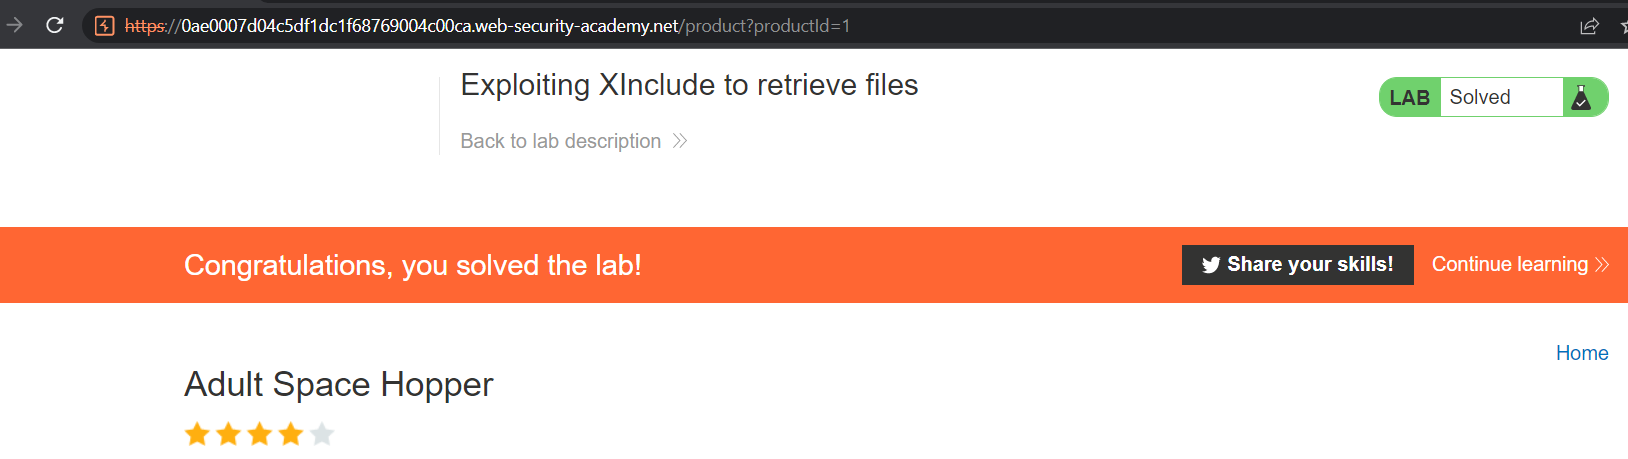Open the Back to lab description link
Image resolution: width=1628 pixels, height=459 pixels.
click(560, 141)
